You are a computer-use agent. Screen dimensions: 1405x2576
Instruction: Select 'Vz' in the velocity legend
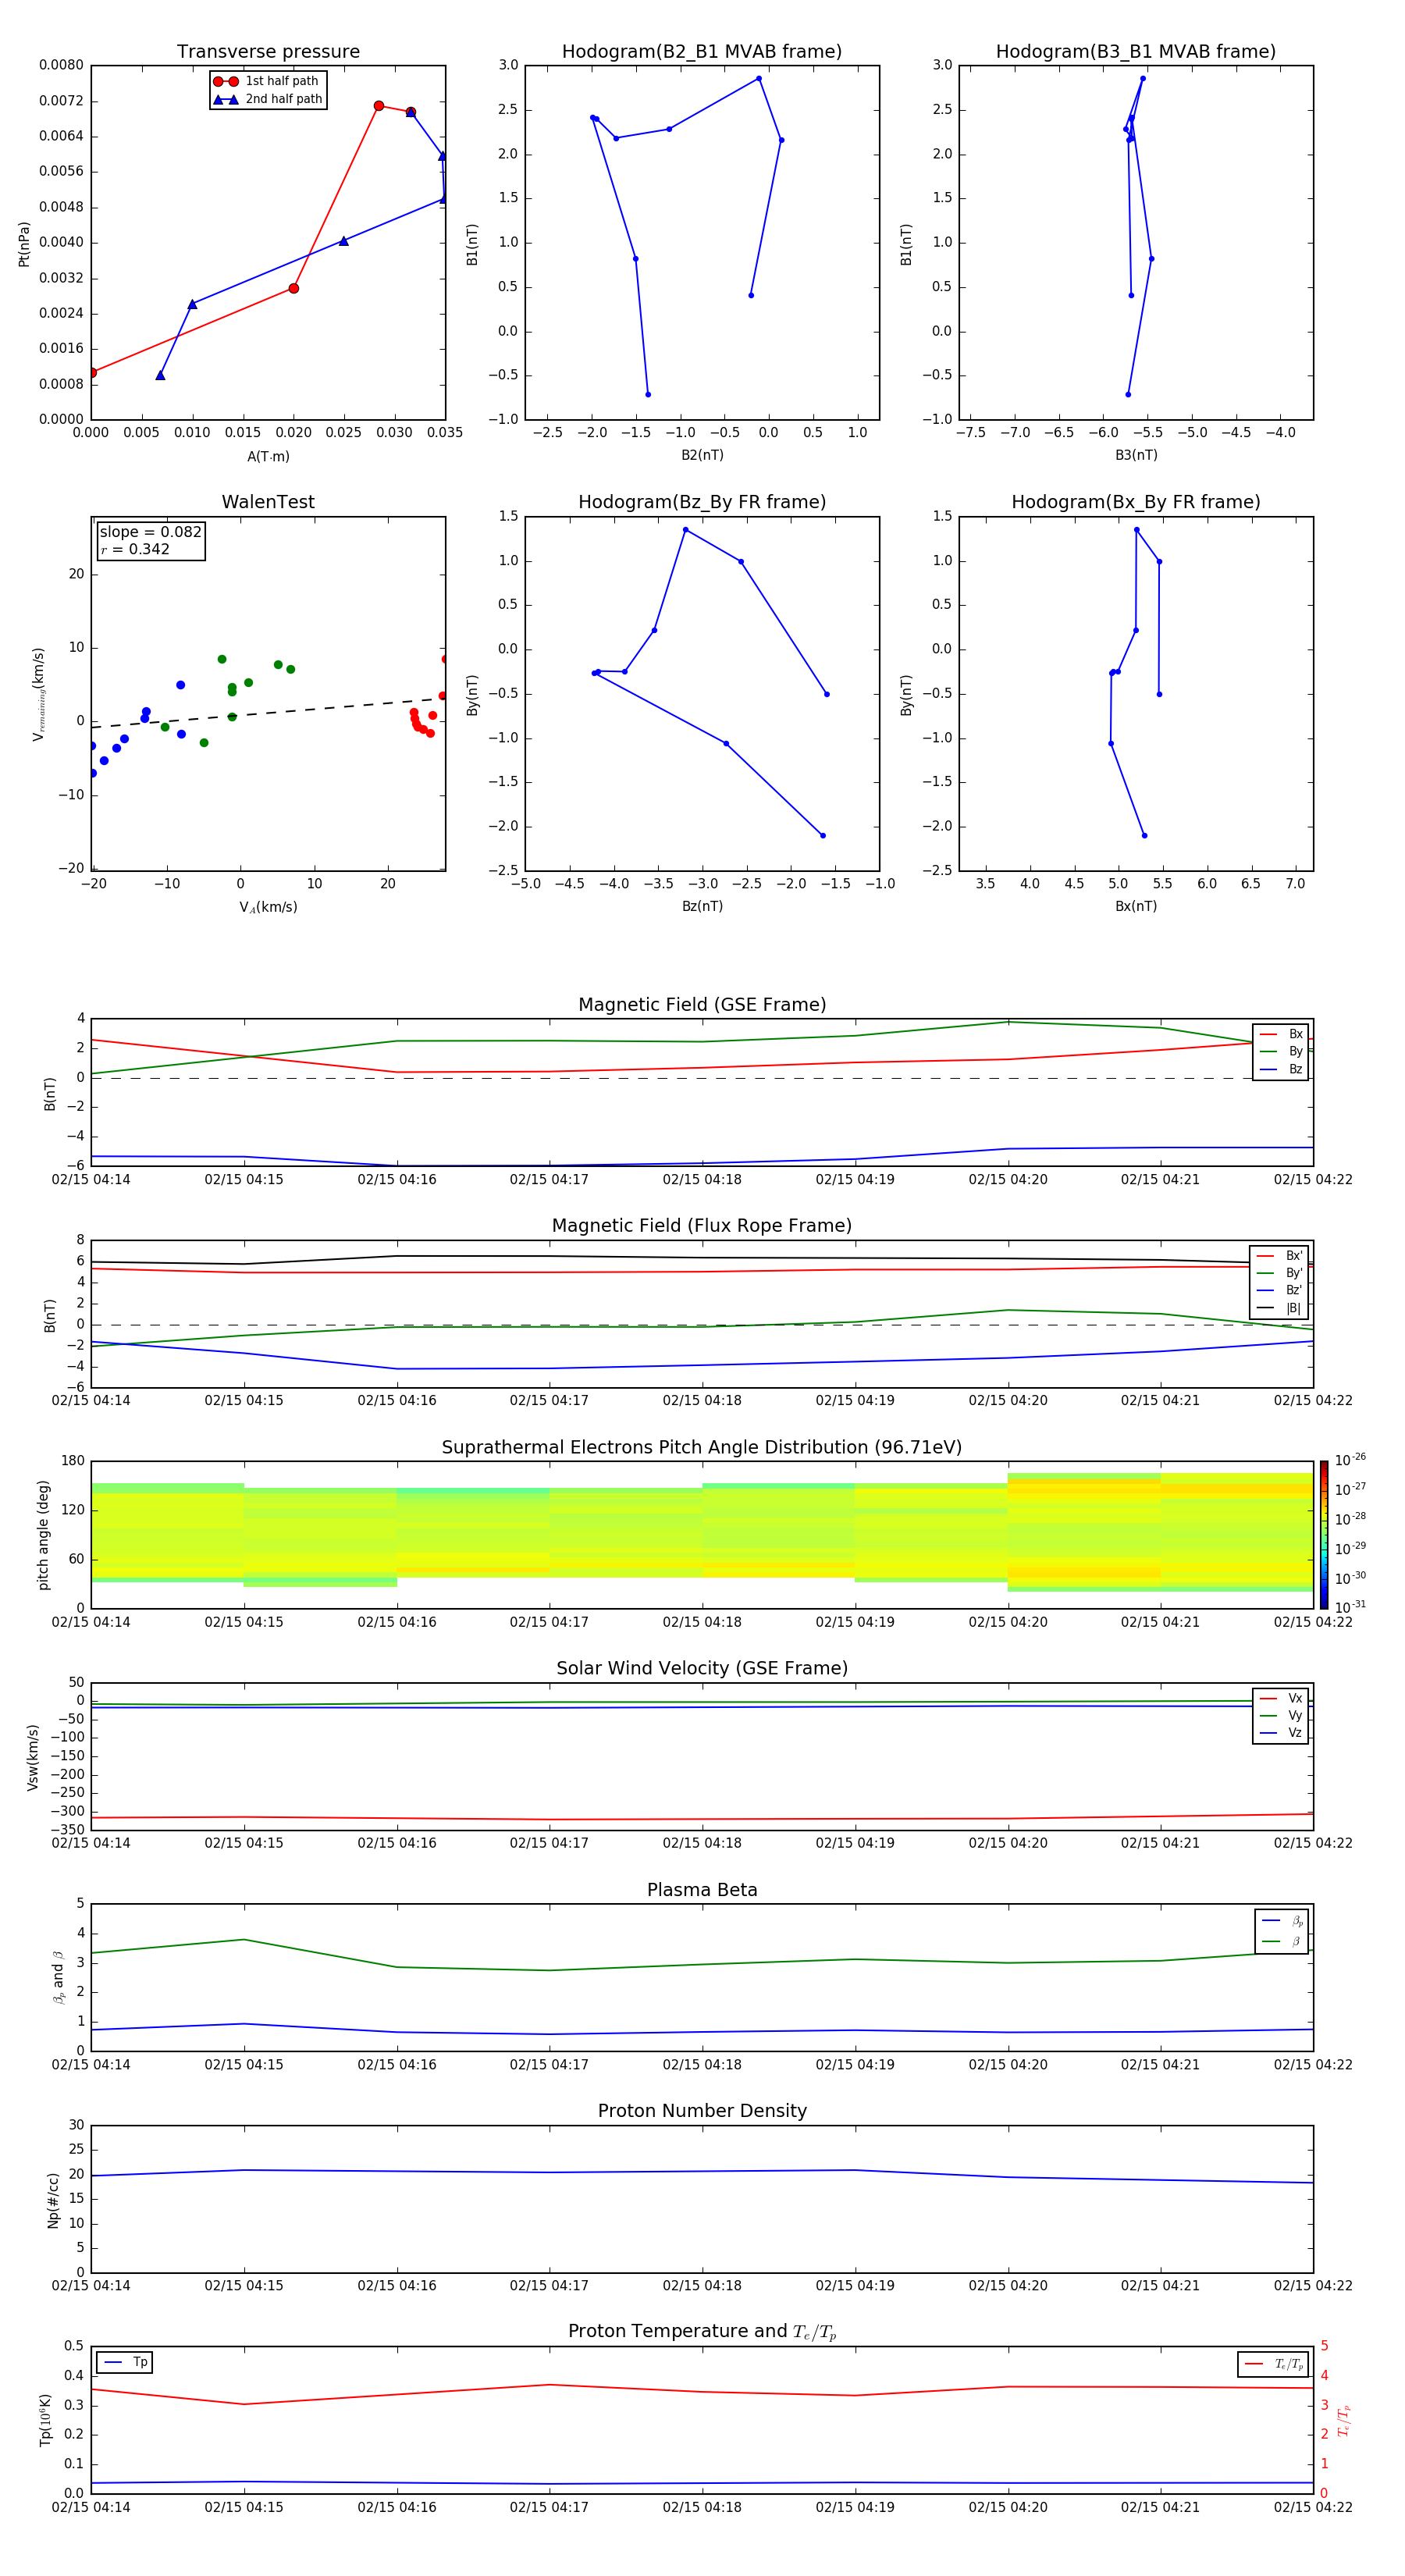point(1281,1733)
